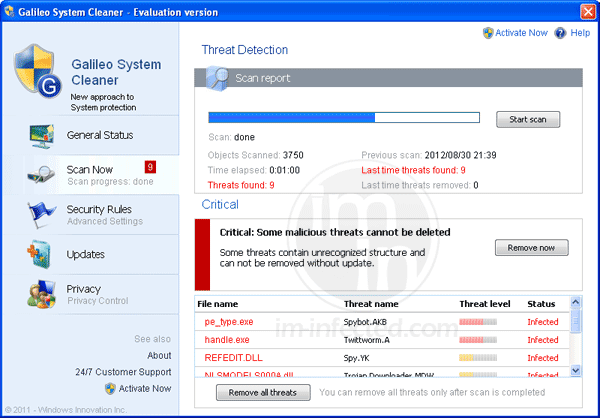The image size is (600, 418).
Task: Click the Activate Now link at top right
Action: (521, 33)
